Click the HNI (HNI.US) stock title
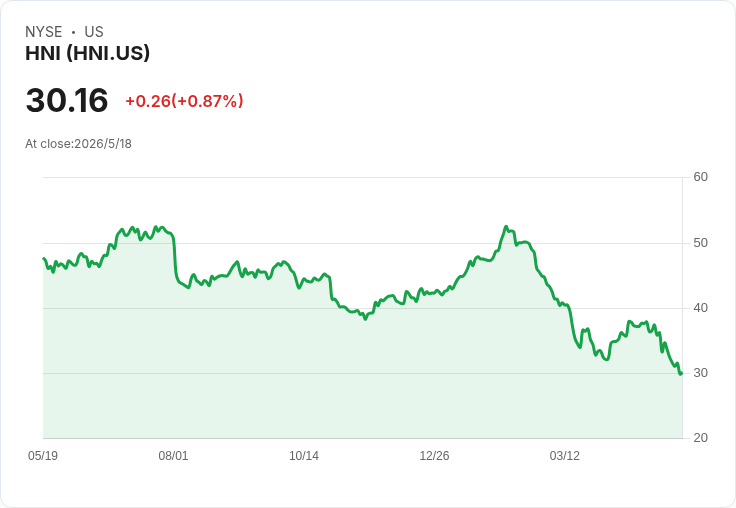Viewport: 736px width, 508px height. pyautogui.click(x=87, y=53)
